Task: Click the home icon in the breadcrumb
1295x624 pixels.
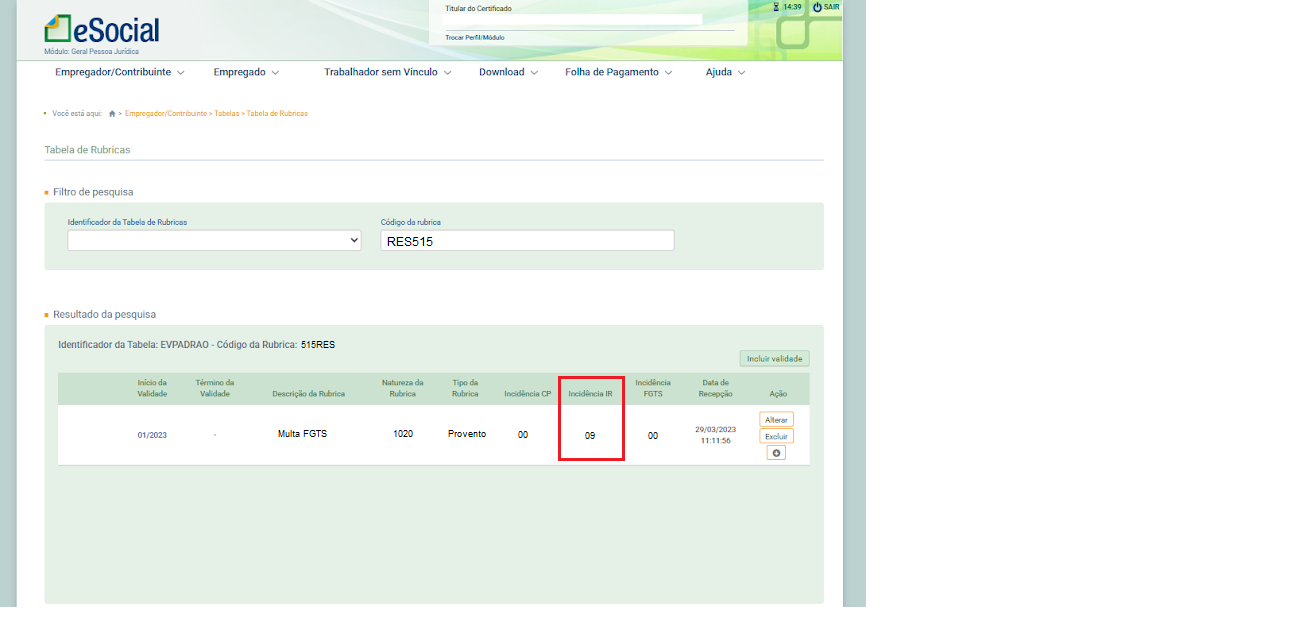Action: click(x=112, y=114)
